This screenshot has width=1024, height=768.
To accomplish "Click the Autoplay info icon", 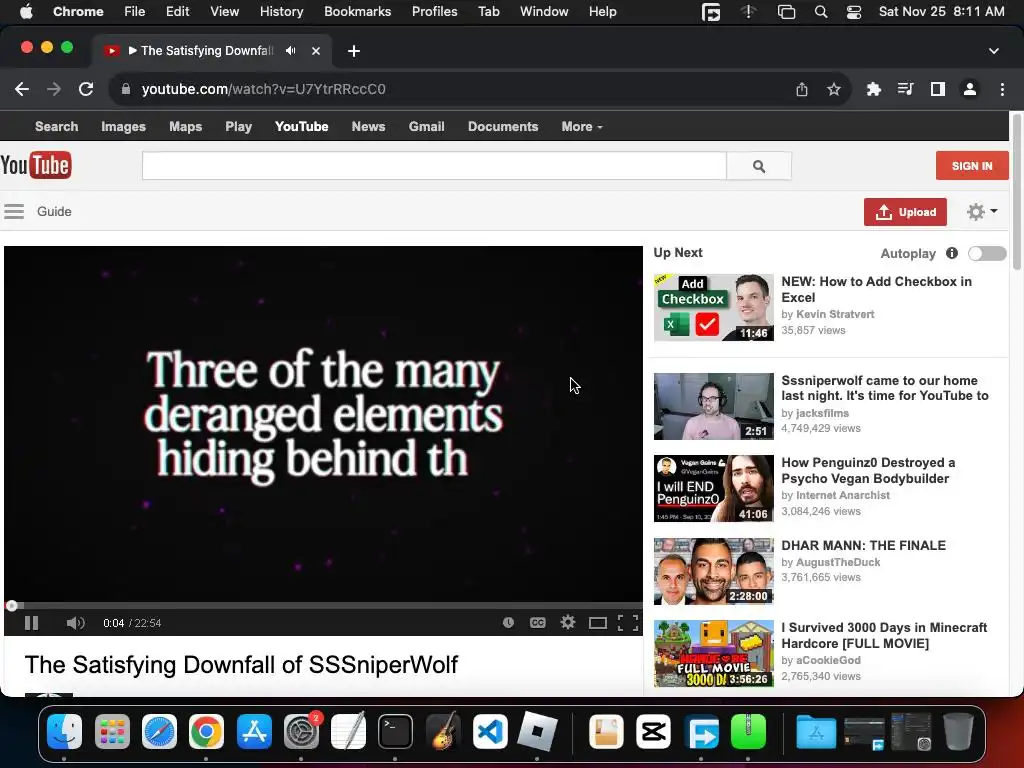I will tap(952, 253).
